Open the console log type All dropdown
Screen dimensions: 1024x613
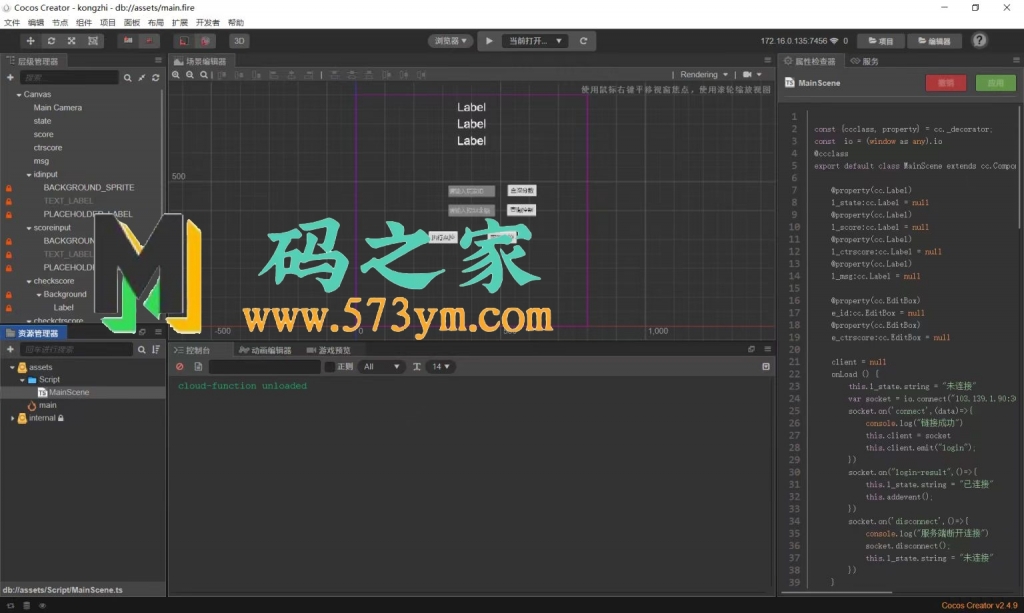[381, 367]
